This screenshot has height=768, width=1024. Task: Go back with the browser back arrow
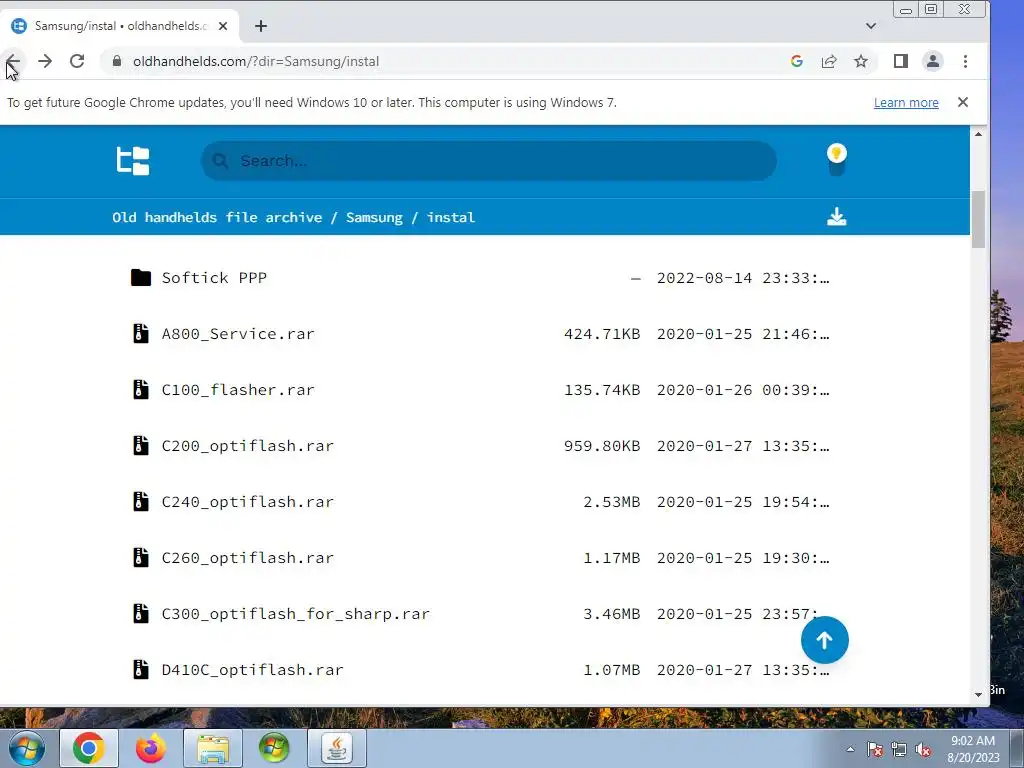point(12,61)
